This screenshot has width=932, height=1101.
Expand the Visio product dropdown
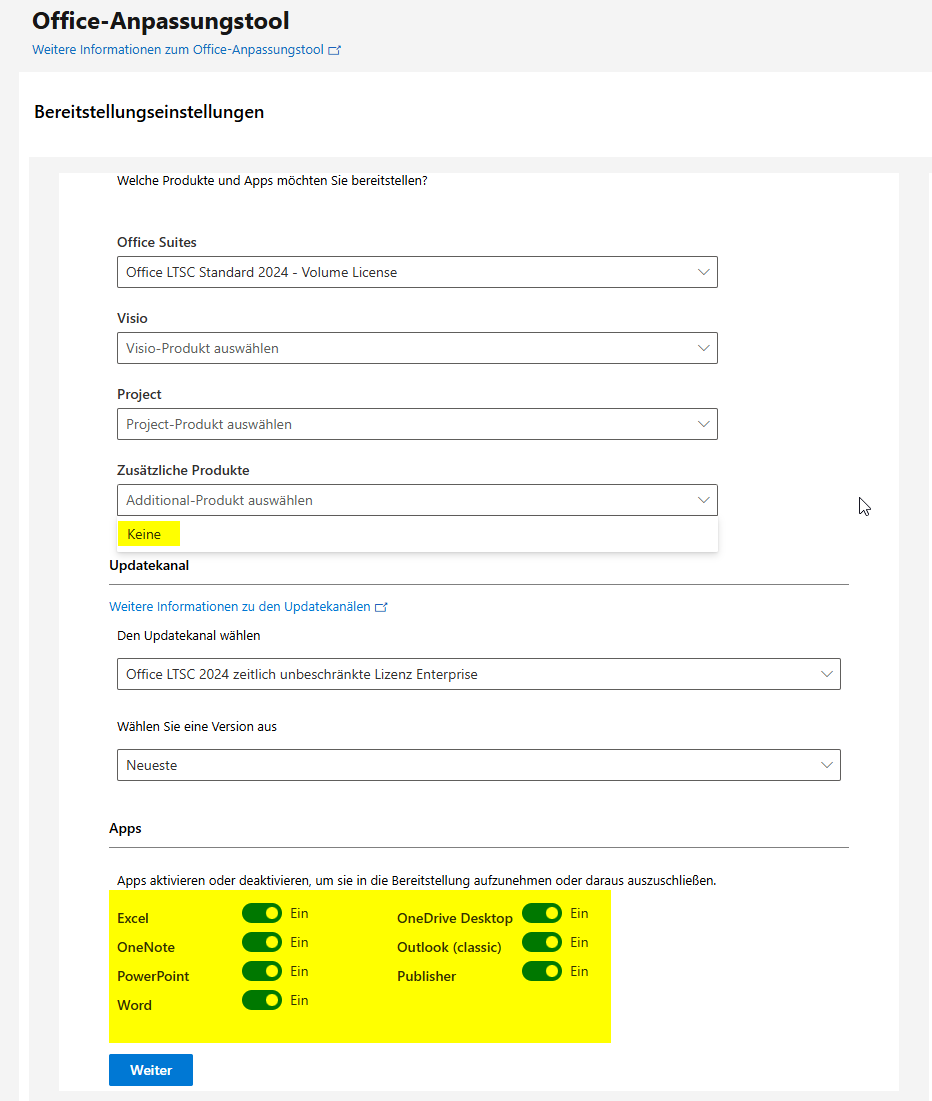pyautogui.click(x=417, y=348)
